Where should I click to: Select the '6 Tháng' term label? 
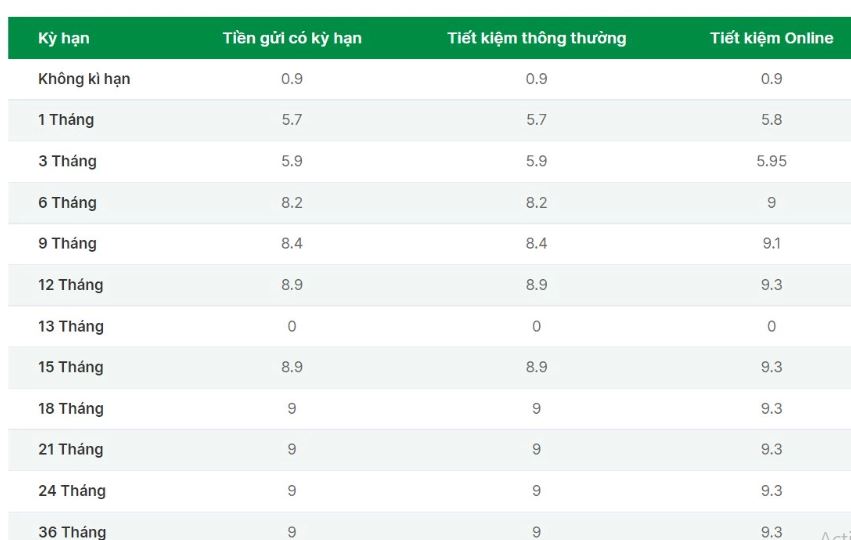pos(67,202)
